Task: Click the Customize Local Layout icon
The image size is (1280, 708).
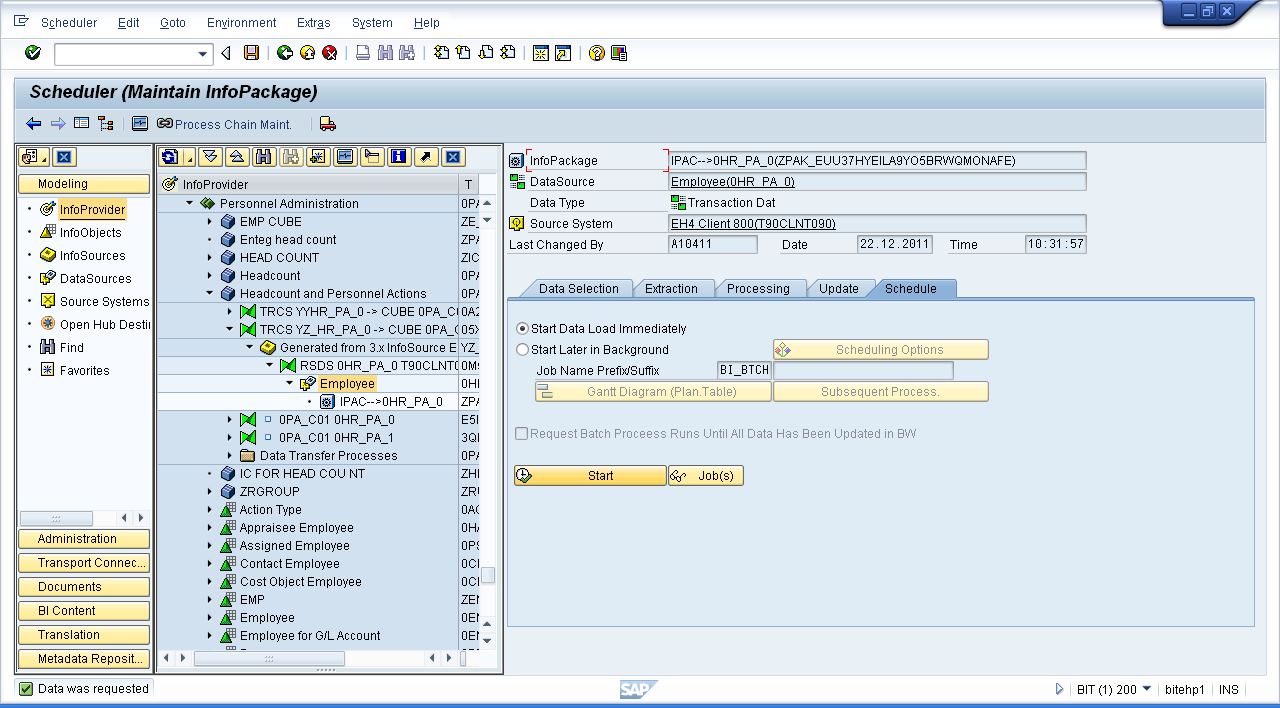Action: coord(619,53)
